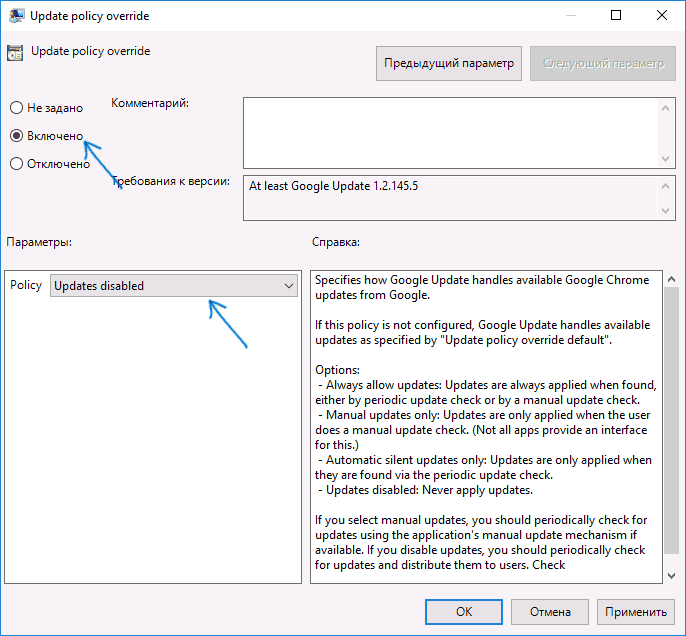This screenshot has width=686, height=636.
Task: Click inside the Комментарий text box
Action: (x=450, y=130)
